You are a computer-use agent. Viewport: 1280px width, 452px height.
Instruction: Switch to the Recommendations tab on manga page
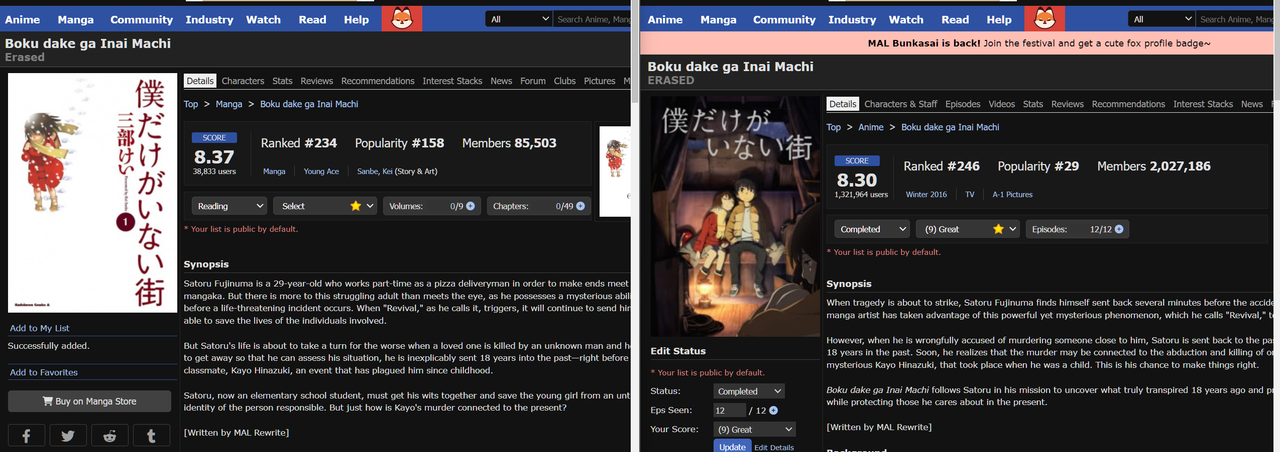point(377,81)
